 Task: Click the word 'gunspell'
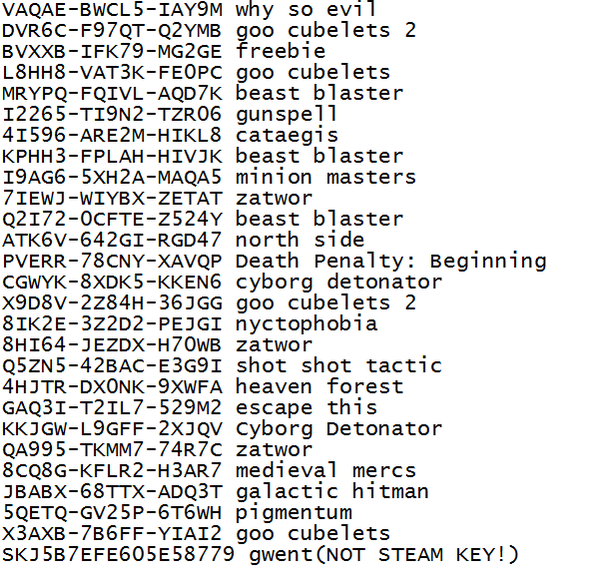point(286,115)
